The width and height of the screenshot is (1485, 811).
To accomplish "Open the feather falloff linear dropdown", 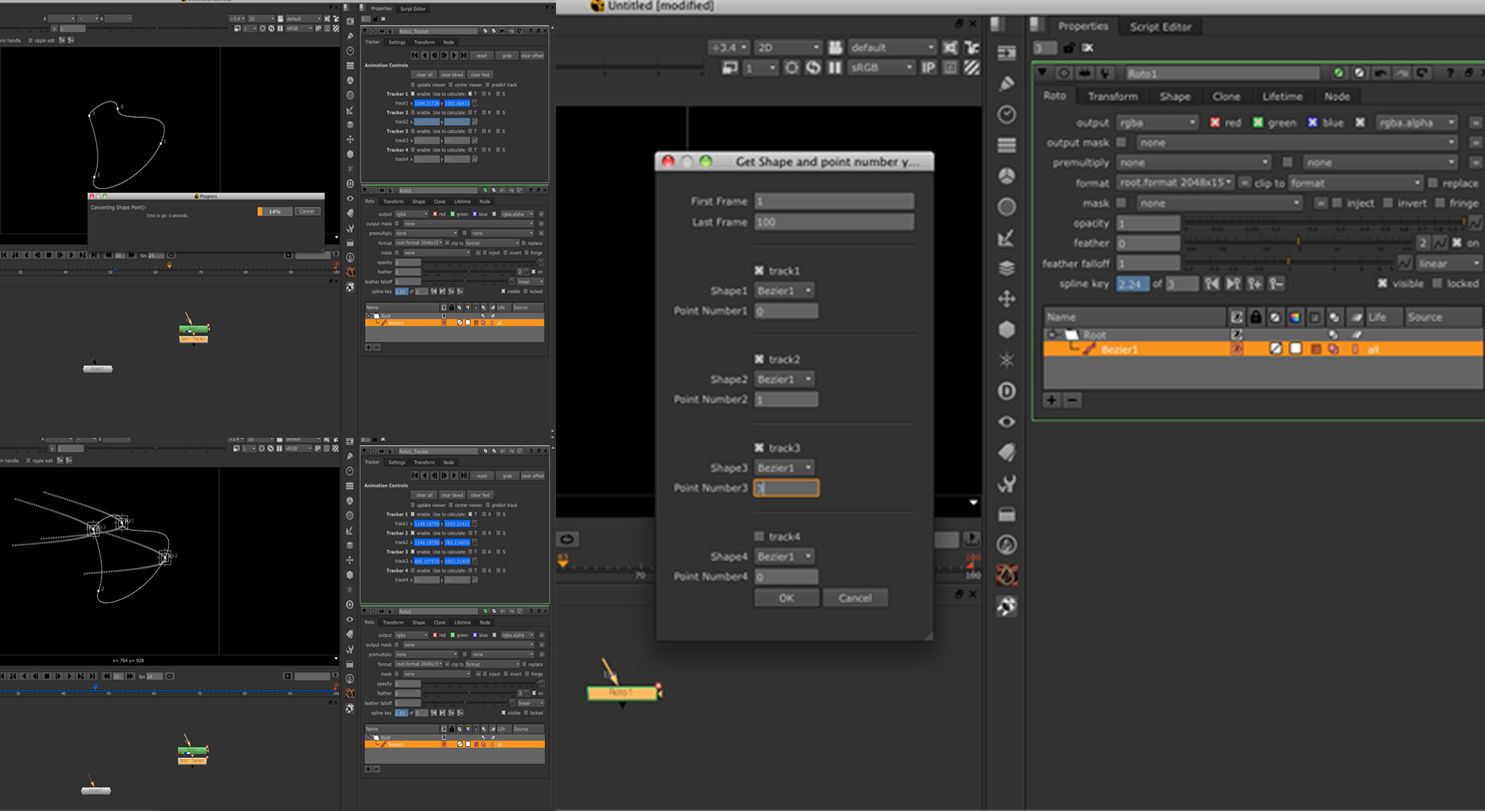I will tap(1448, 264).
